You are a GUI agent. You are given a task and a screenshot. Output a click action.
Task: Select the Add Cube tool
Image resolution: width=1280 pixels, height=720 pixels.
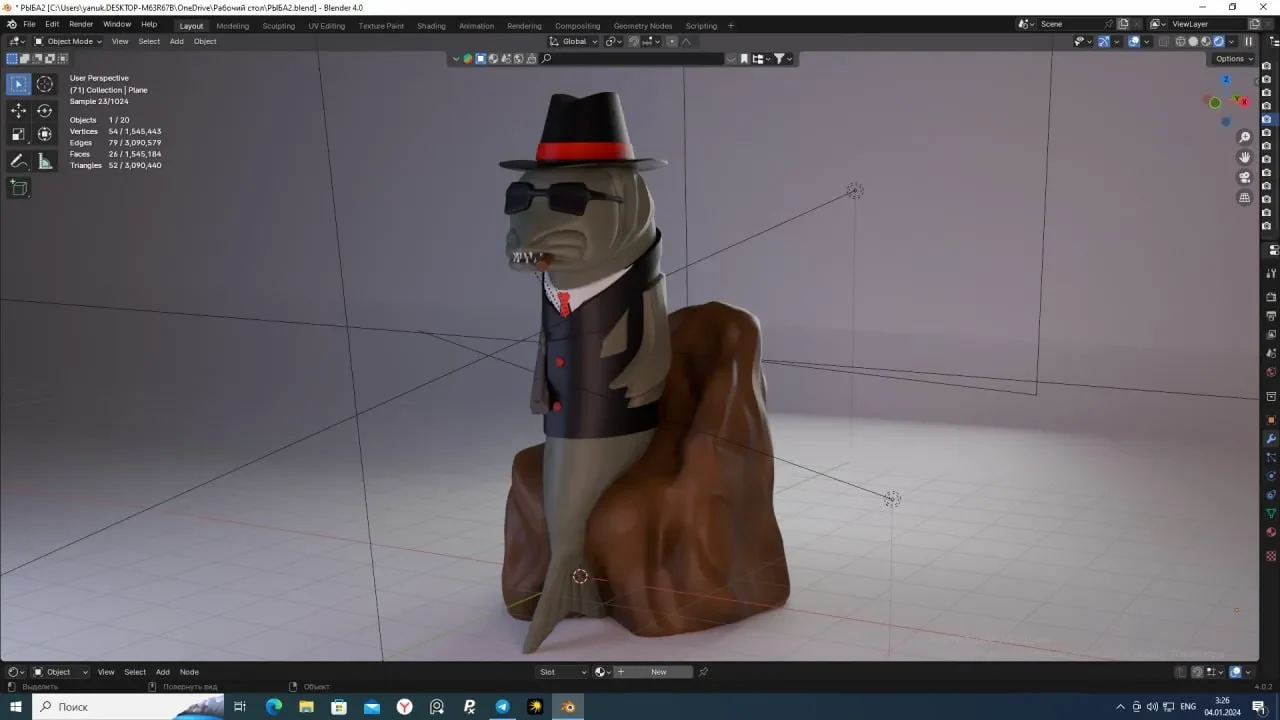(18, 187)
